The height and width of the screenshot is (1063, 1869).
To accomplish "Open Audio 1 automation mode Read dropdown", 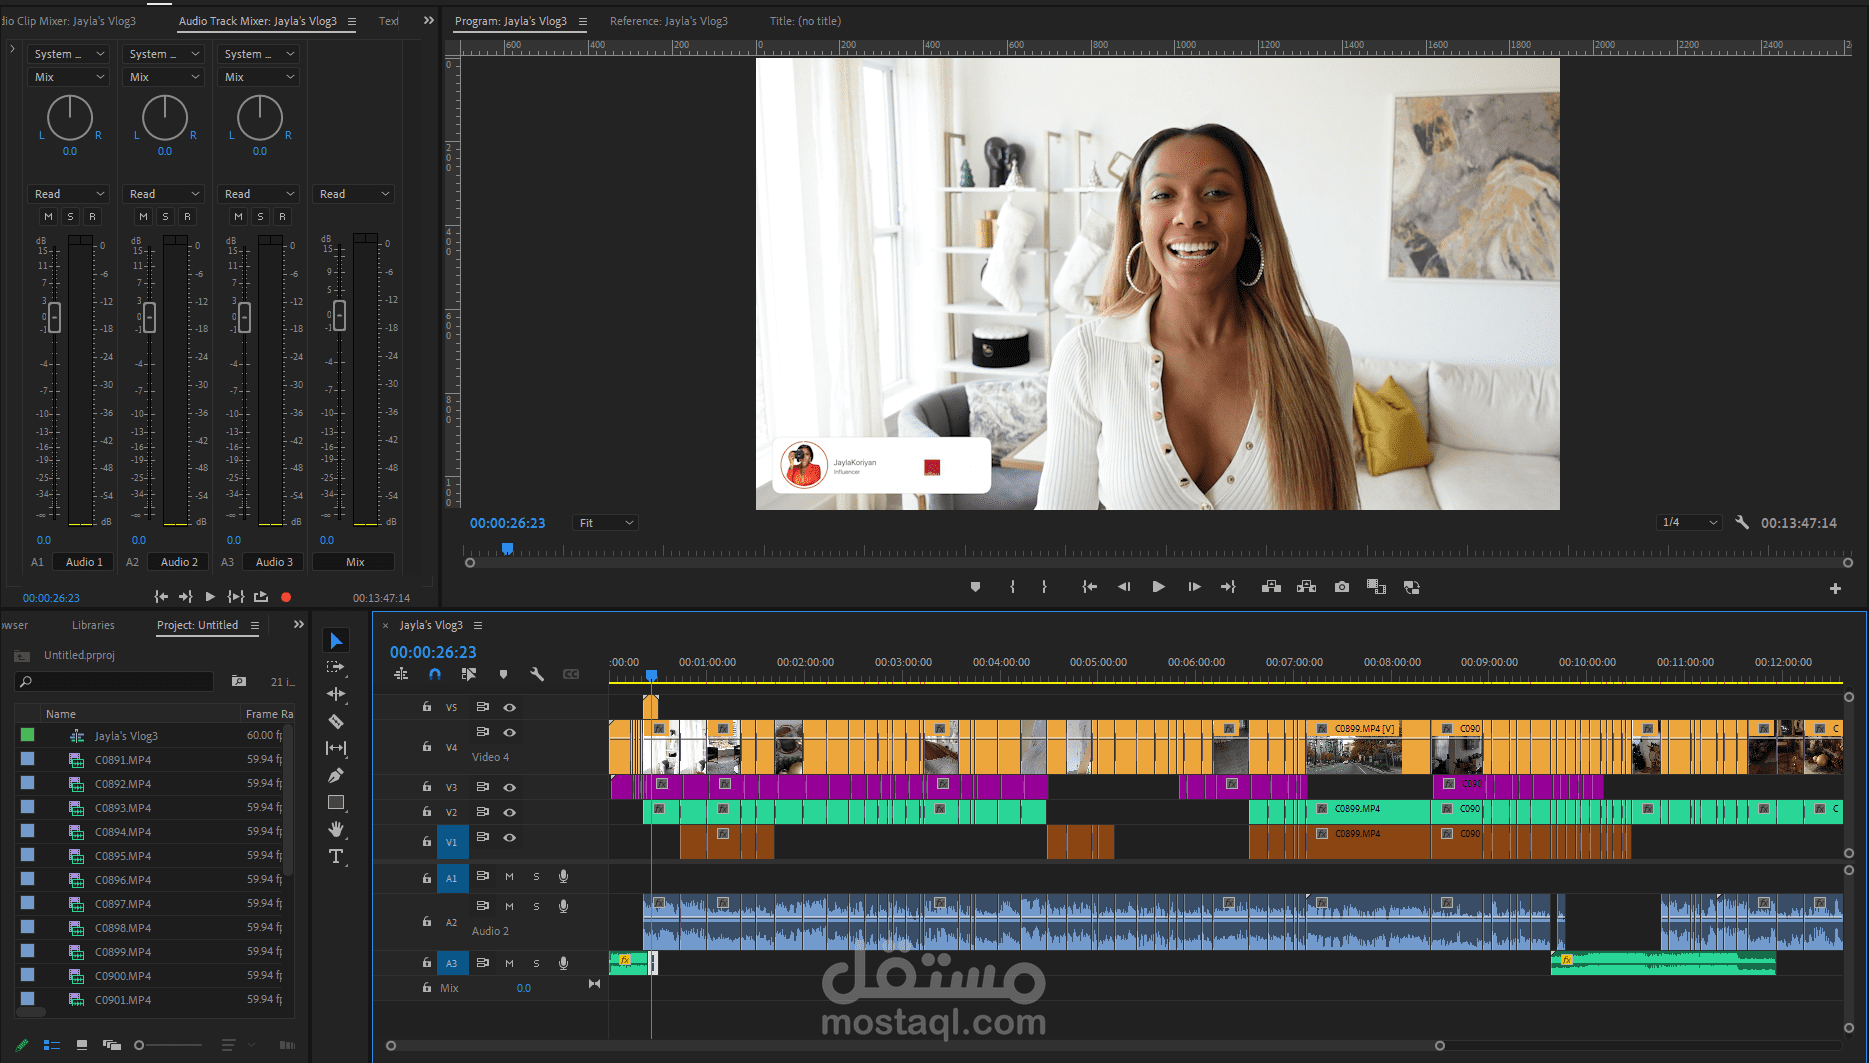I will tap(68, 194).
